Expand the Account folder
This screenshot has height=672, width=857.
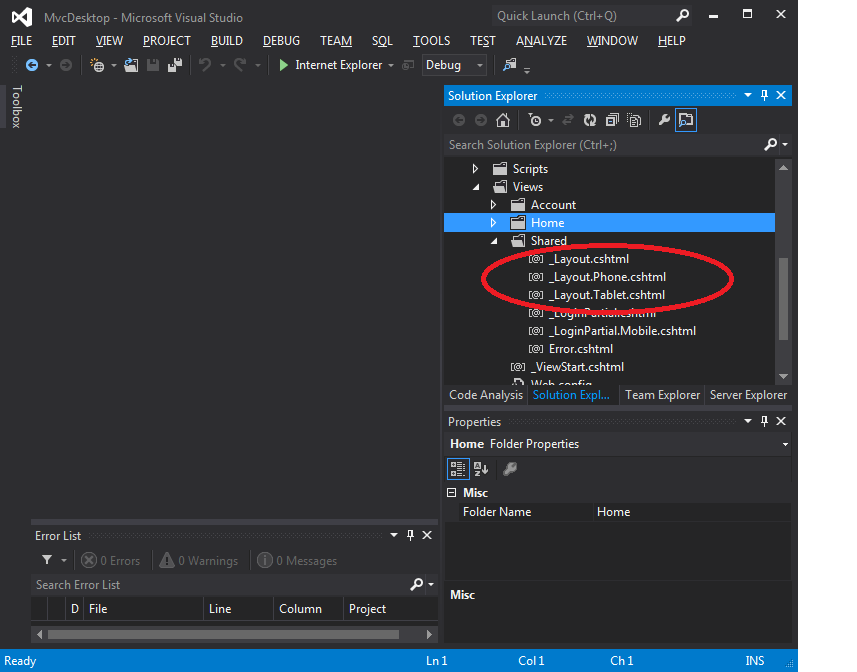[494, 205]
